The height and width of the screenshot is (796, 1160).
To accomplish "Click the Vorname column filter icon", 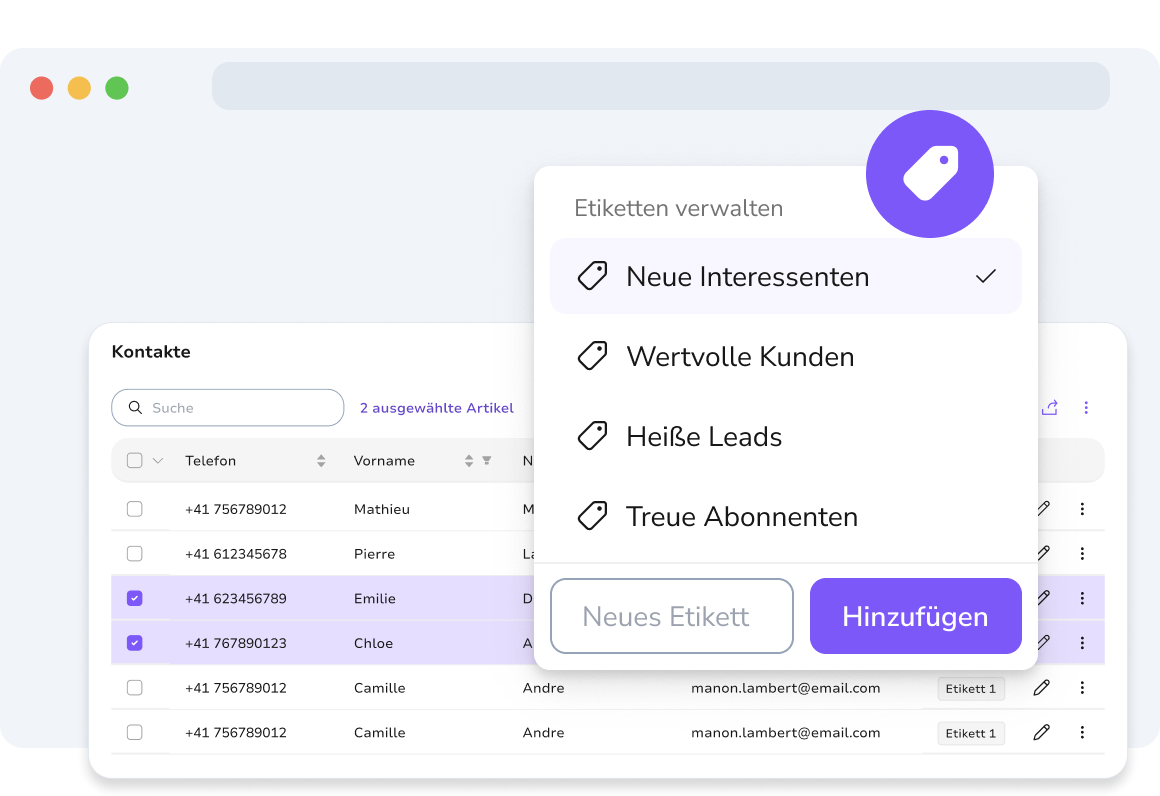I will tap(487, 460).
